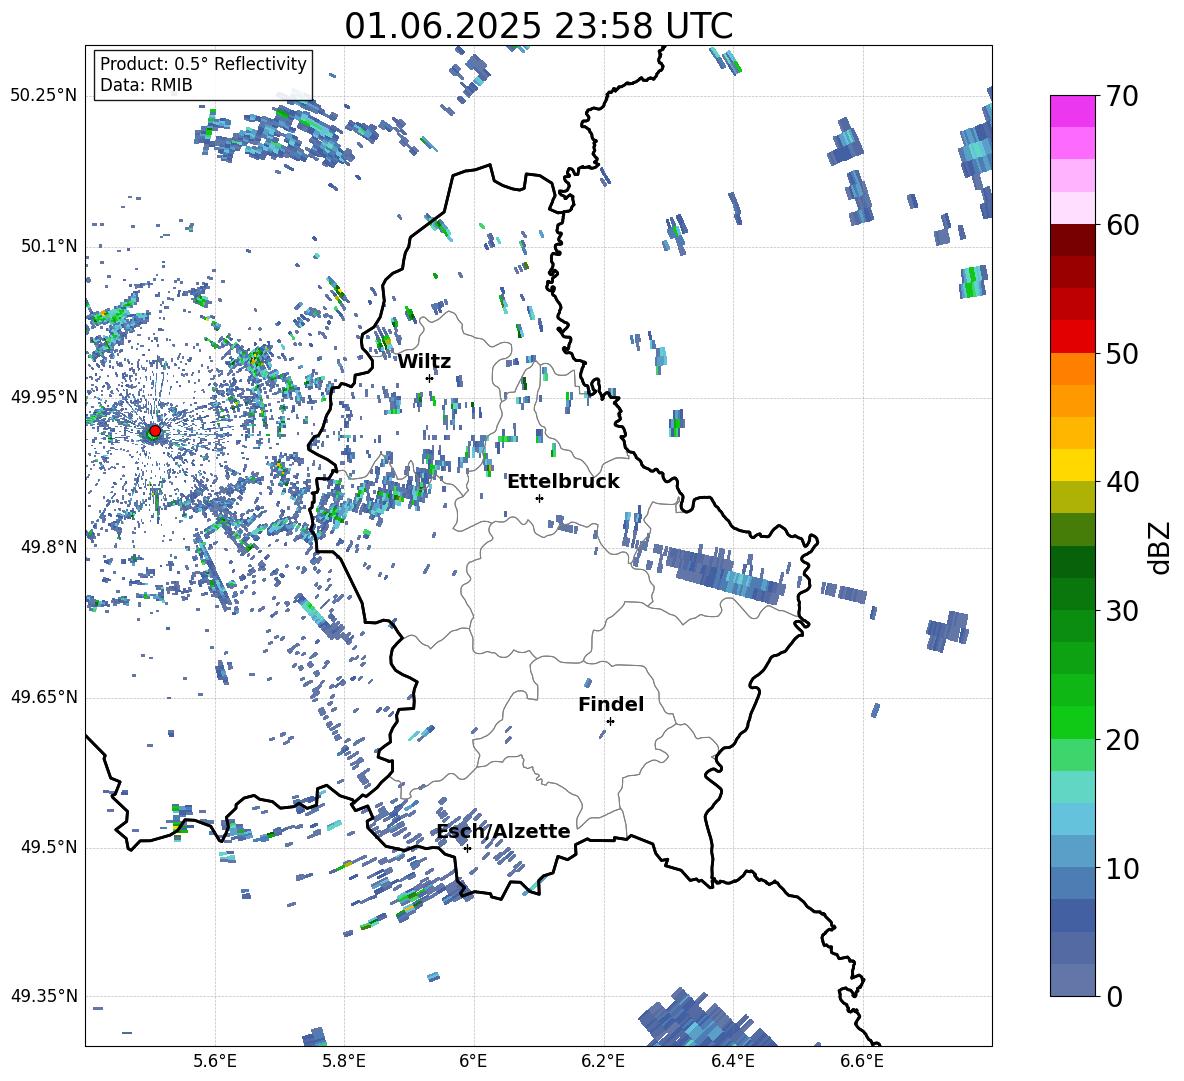
Task: Click the 6.2°E longitude label
Action: pos(603,1061)
